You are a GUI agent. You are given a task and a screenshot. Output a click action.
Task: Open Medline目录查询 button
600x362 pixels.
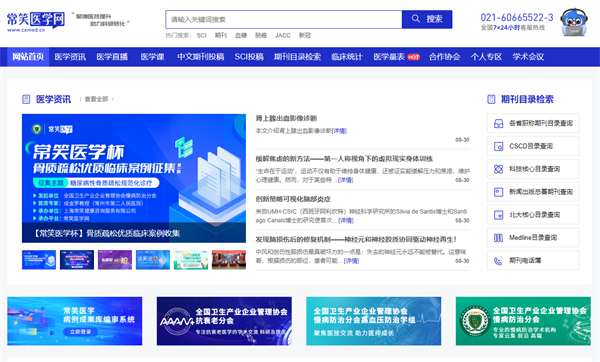tap(533, 238)
